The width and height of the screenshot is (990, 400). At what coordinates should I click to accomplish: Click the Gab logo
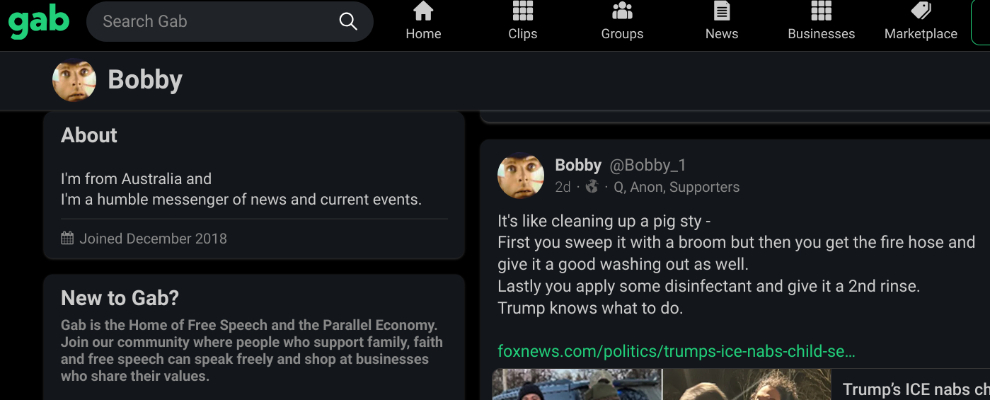point(39,21)
